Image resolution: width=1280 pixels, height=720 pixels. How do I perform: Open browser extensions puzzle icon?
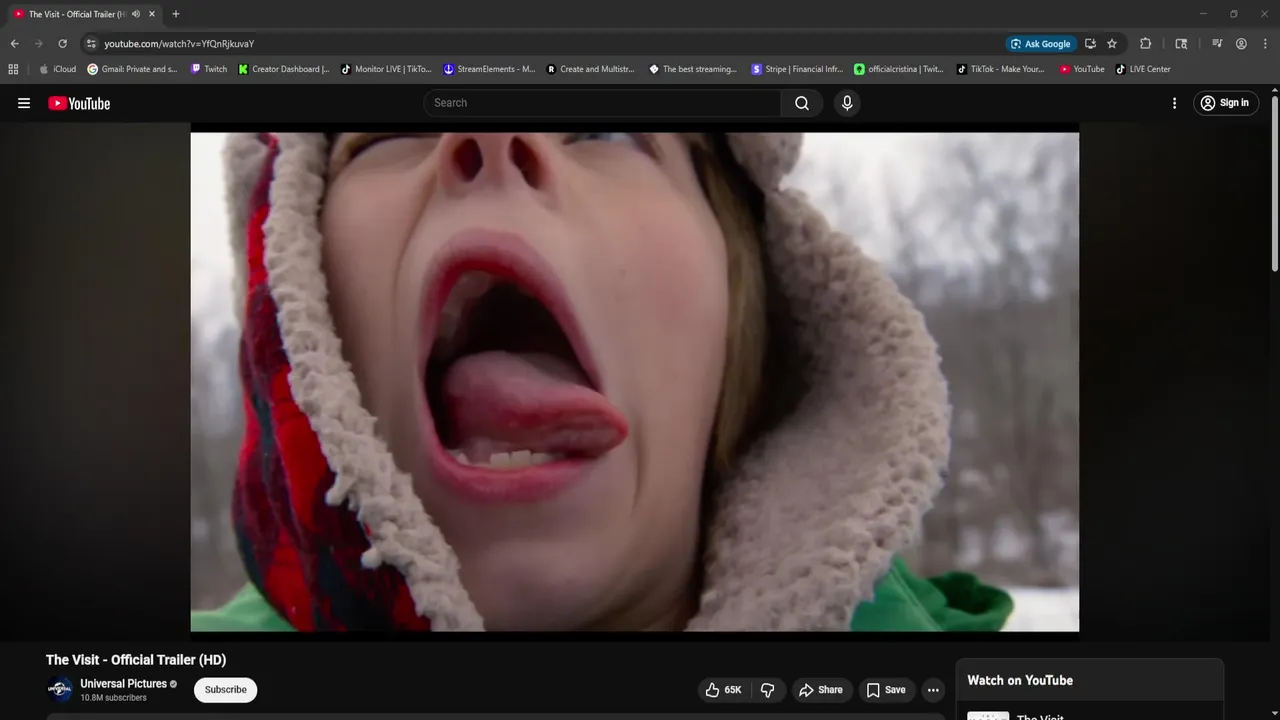point(1146,44)
